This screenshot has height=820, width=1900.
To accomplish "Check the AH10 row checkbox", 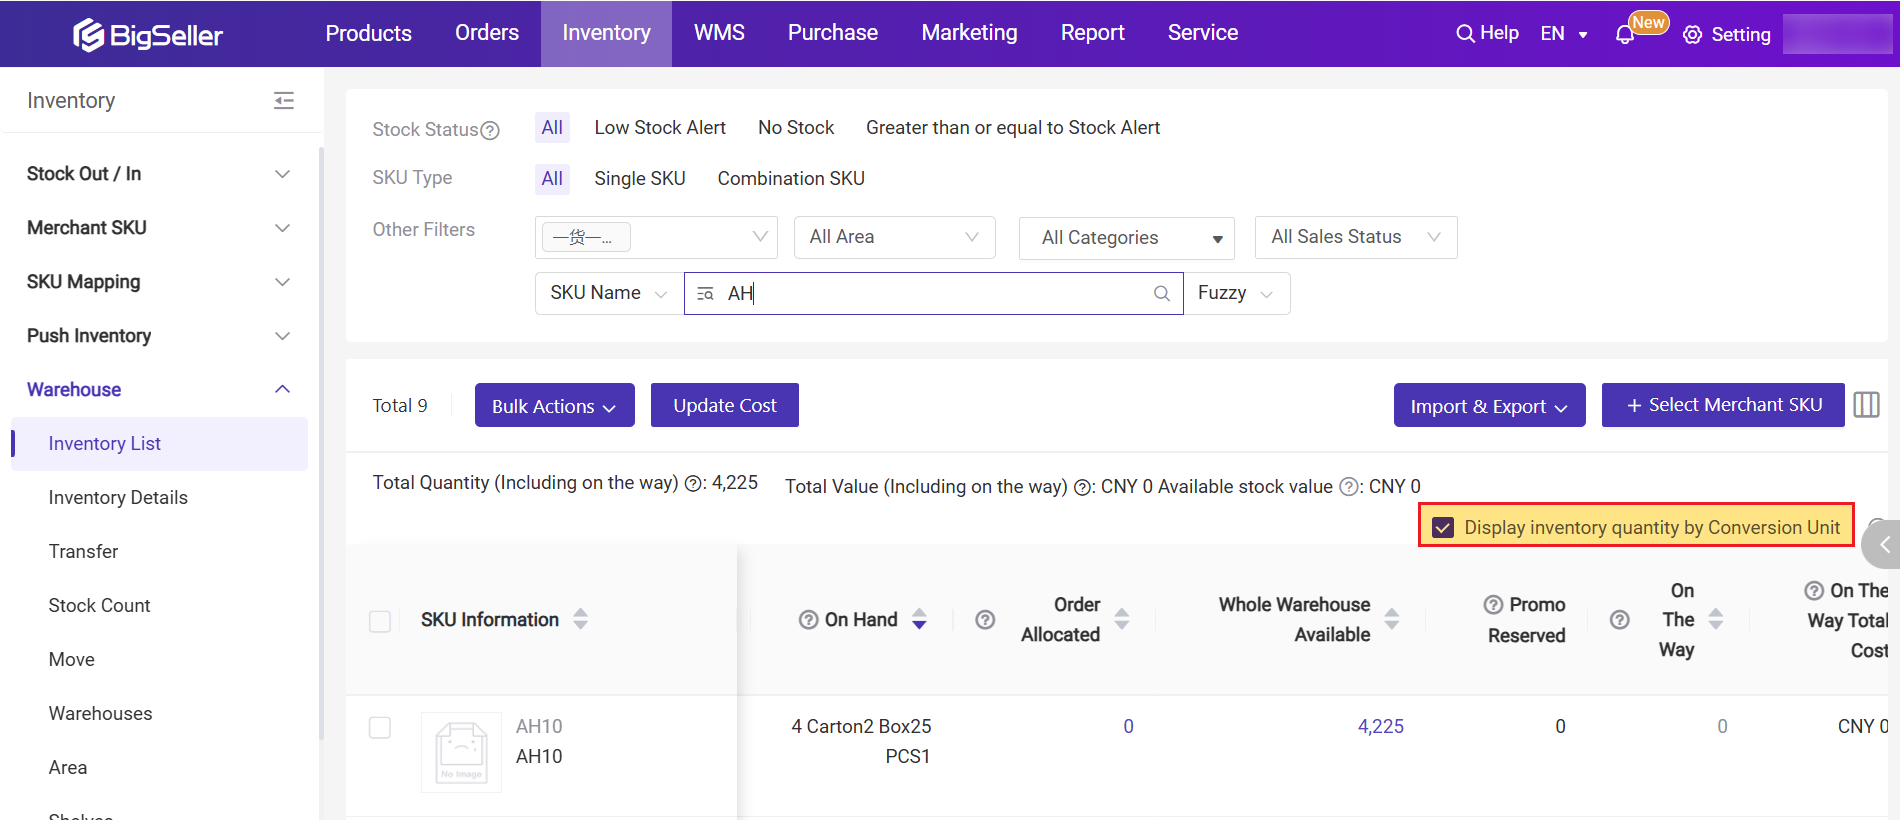I will (x=380, y=727).
